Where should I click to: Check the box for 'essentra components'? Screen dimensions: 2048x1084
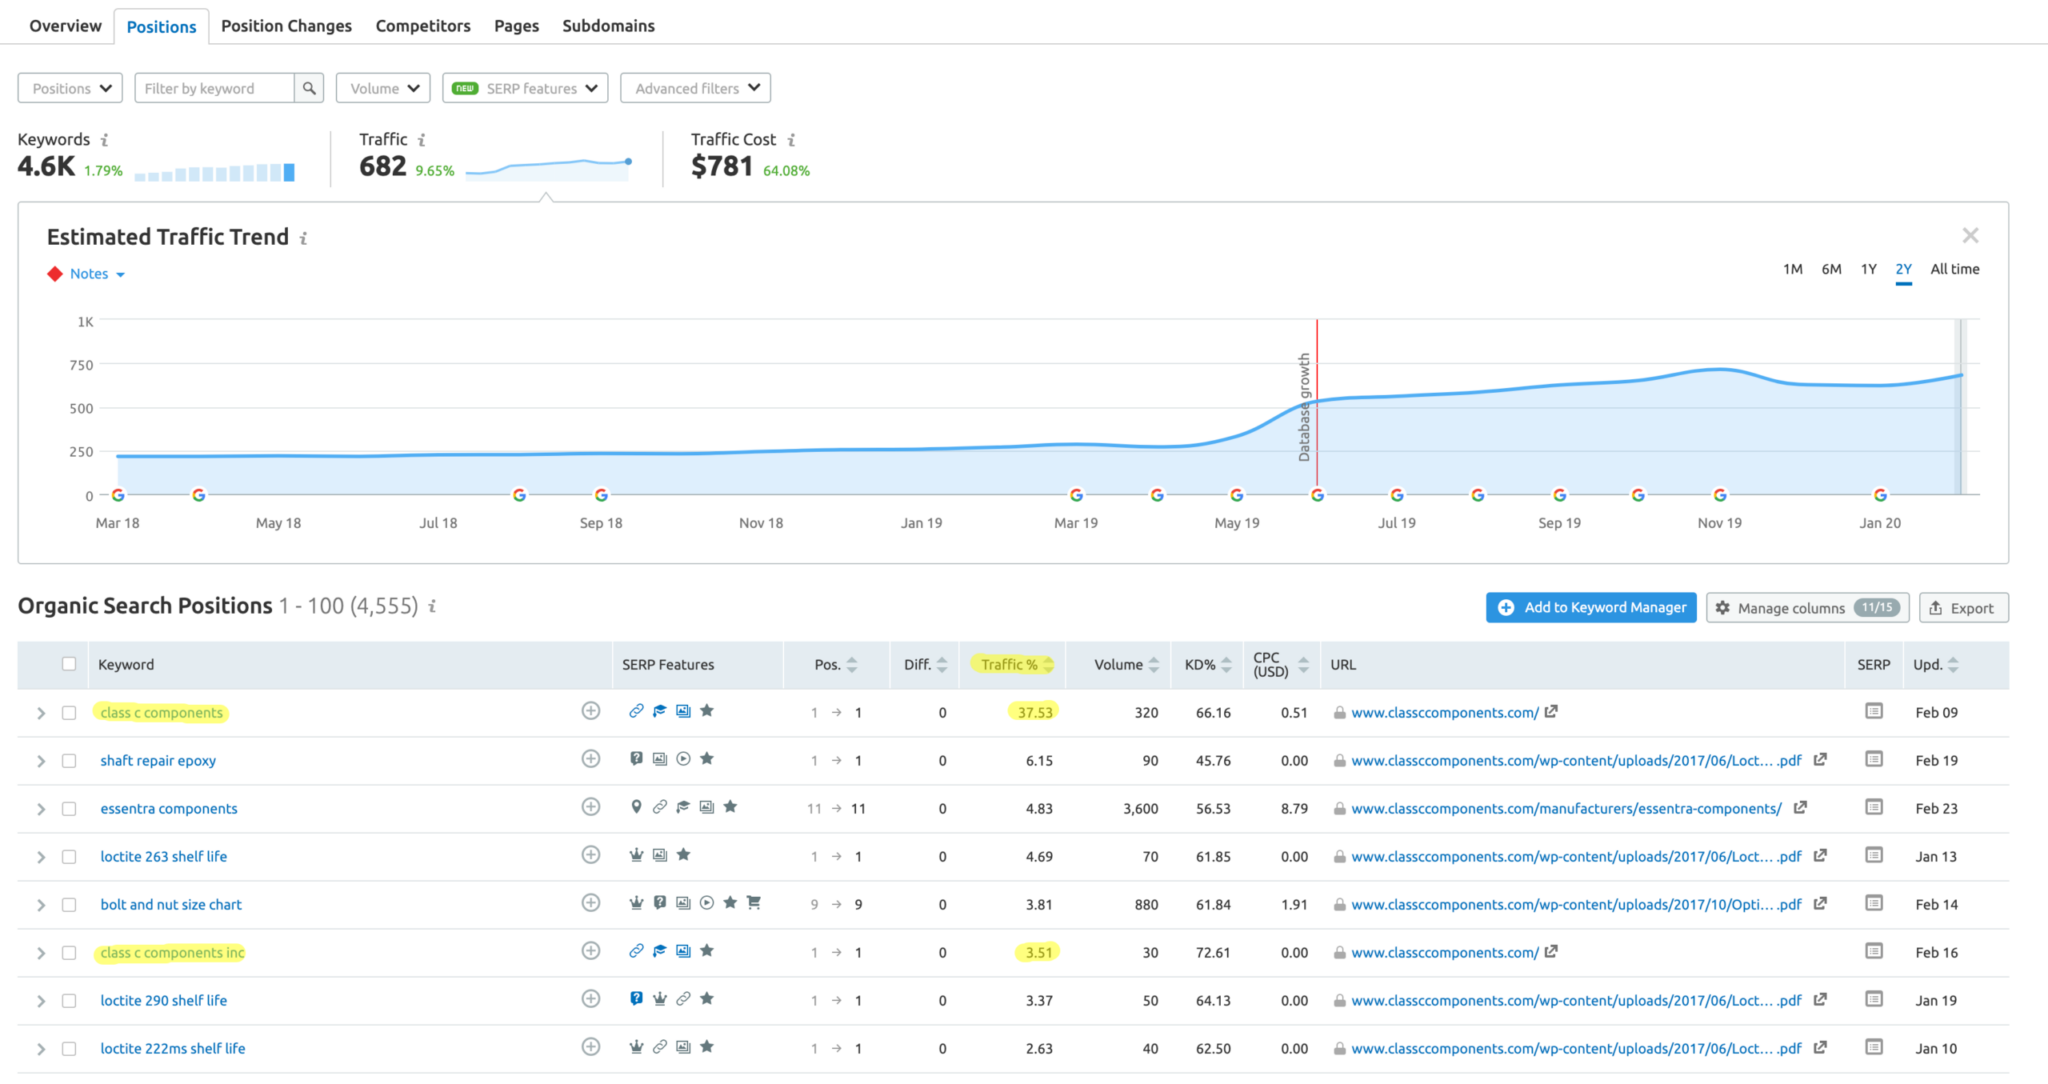[x=69, y=809]
